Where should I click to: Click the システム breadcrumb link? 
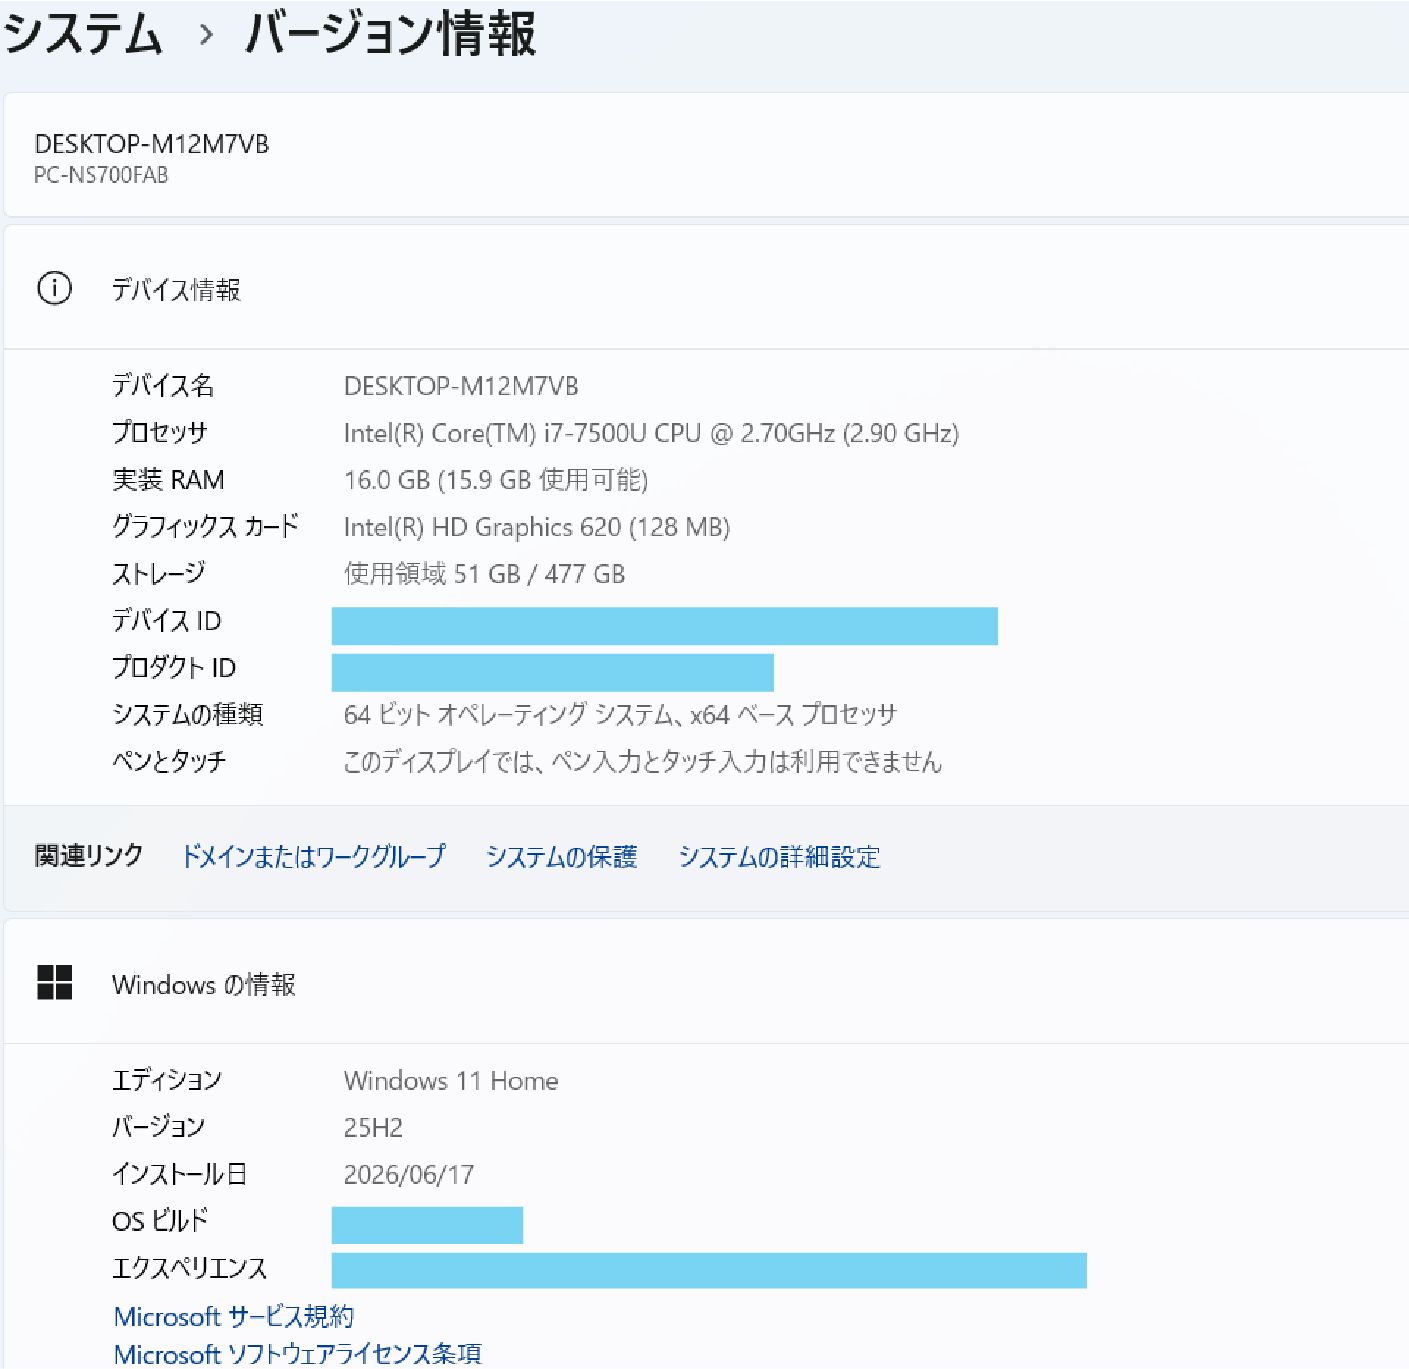point(83,33)
